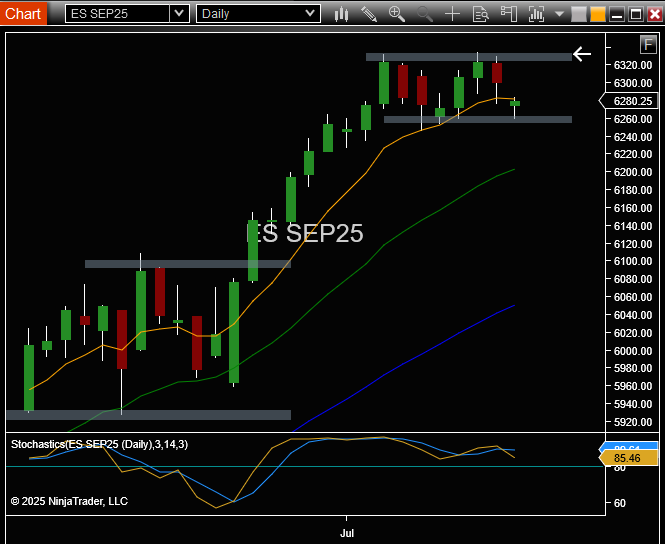Open the Indicators bar-chart icon
The image size is (665, 544).
pyautogui.click(x=536, y=14)
